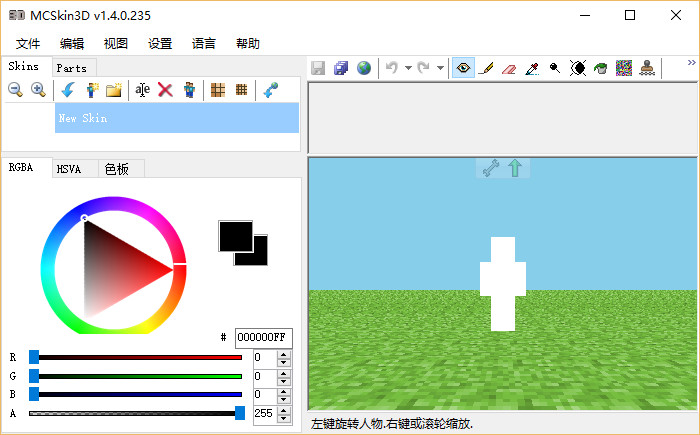Click the blue navigate-up arrow icon
Image resolution: width=700 pixels, height=435 pixels.
pos(68,90)
